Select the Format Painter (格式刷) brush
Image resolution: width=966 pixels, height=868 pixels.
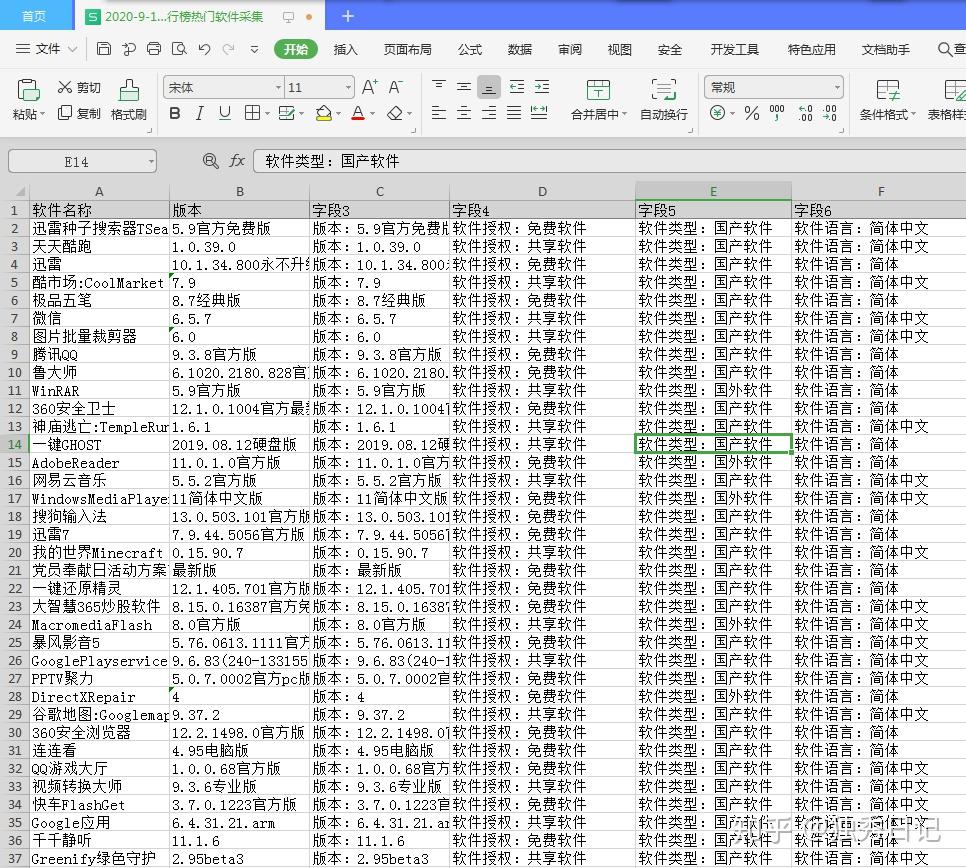click(x=129, y=99)
